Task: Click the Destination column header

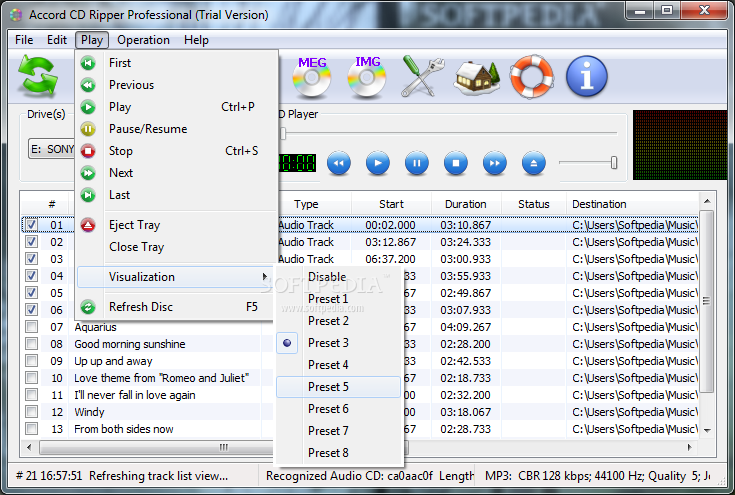Action: [x=632, y=204]
